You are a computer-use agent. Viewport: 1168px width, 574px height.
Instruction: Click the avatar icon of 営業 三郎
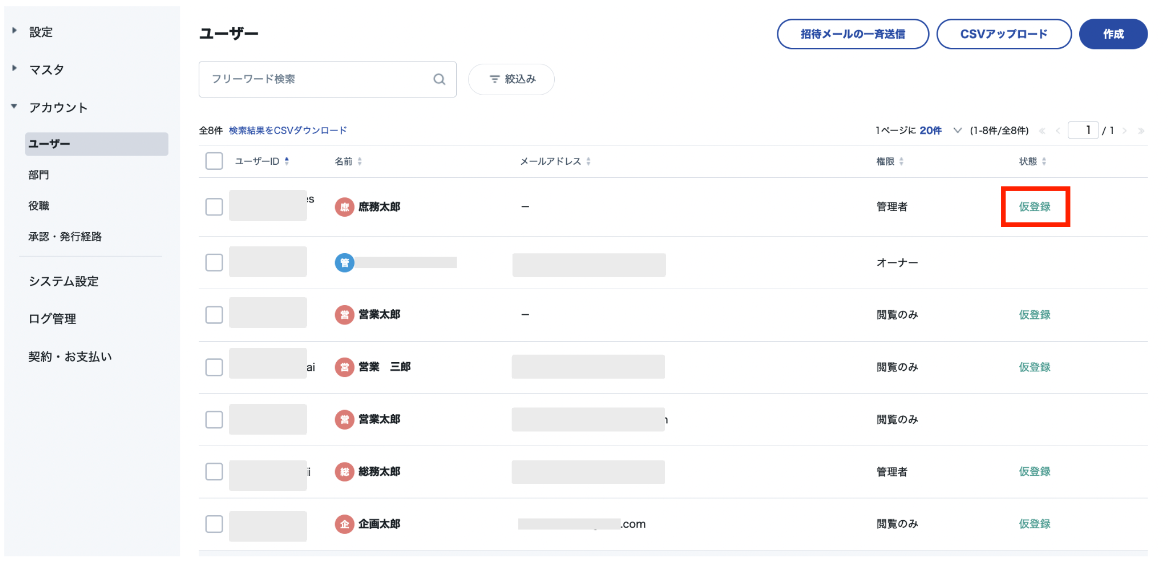[344, 367]
